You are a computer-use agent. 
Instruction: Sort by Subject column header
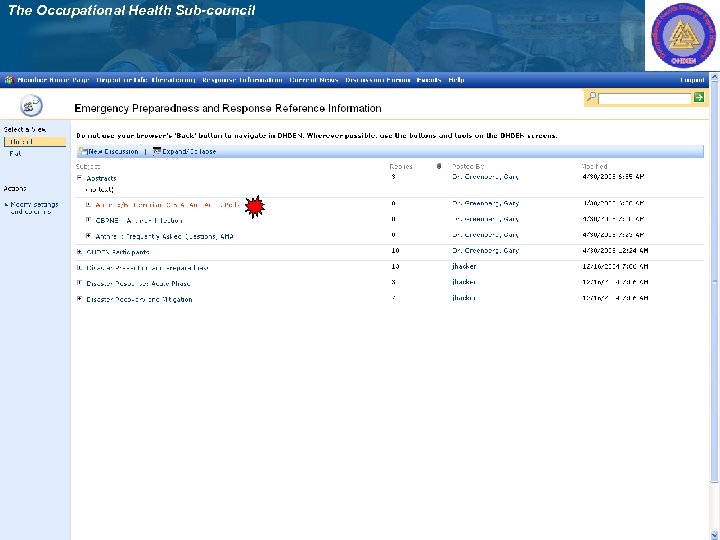[88, 166]
